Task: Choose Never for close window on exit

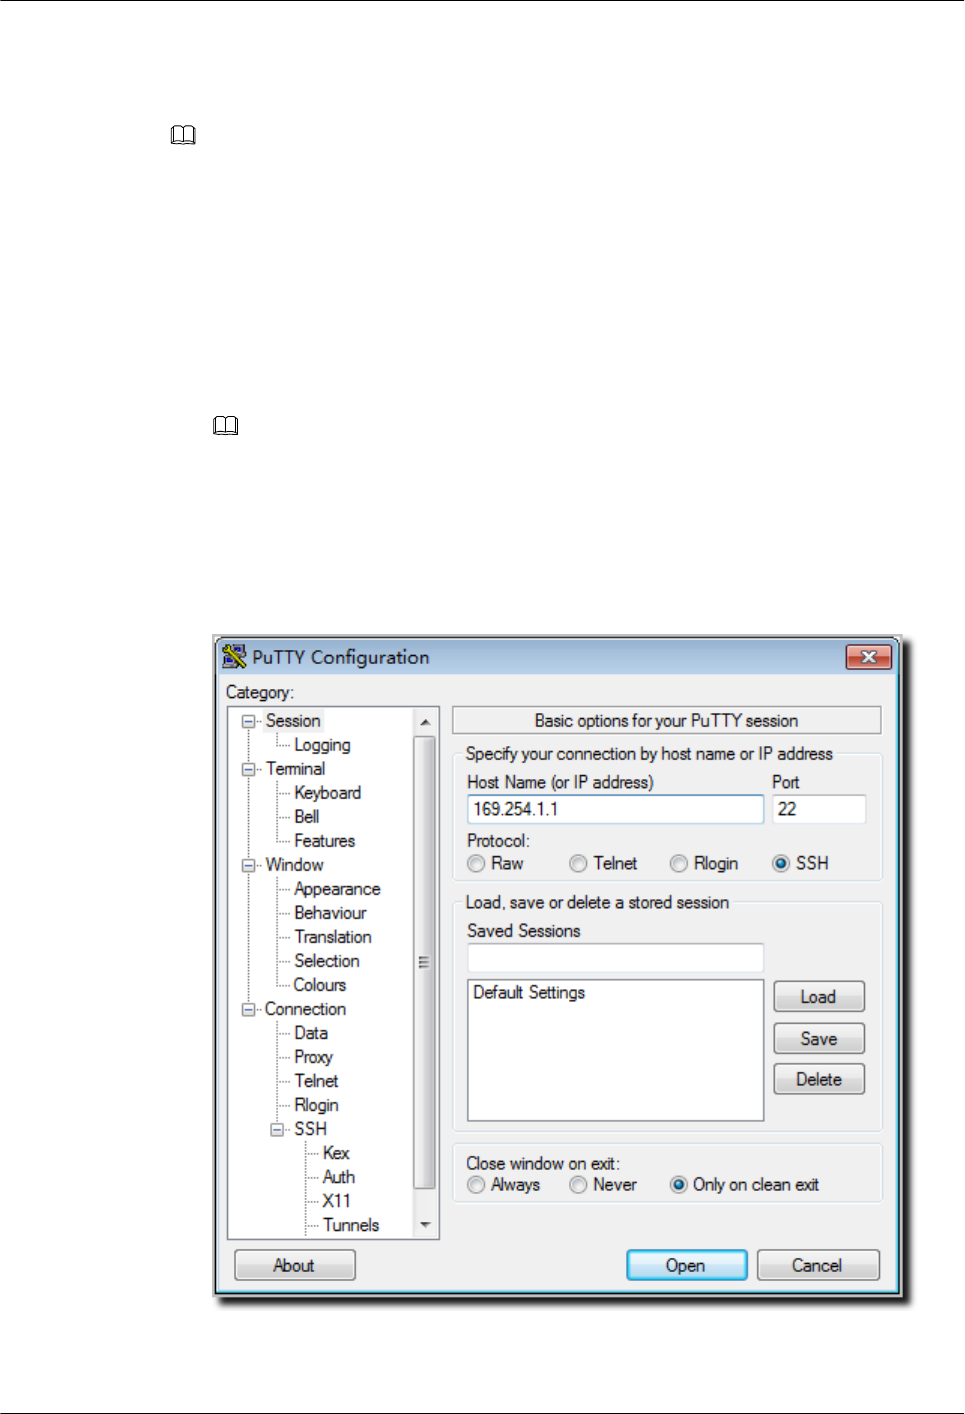Action: 578,1184
